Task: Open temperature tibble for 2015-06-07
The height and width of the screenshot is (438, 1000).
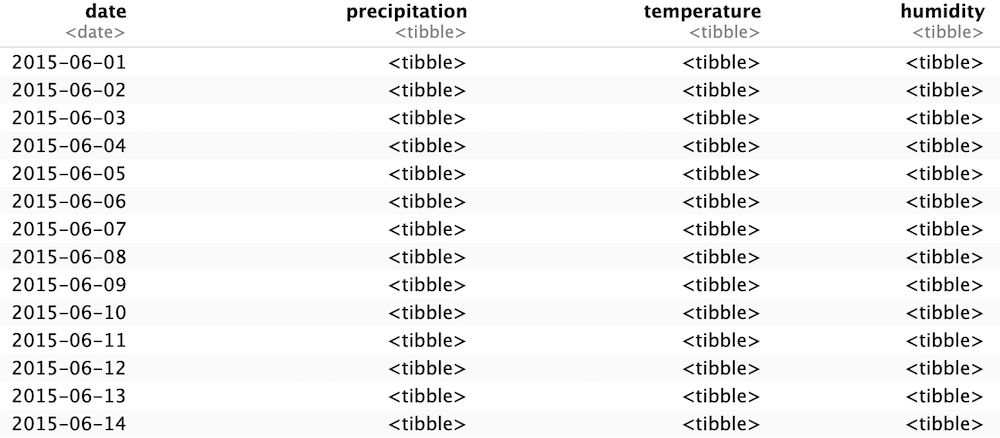Action: point(721,230)
